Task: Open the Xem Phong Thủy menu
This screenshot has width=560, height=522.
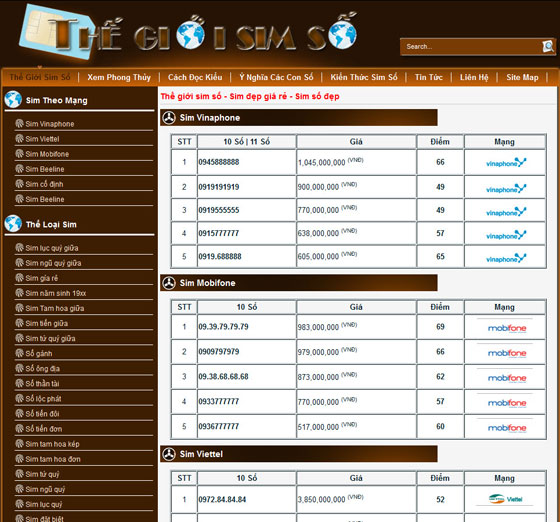Action: (x=119, y=77)
